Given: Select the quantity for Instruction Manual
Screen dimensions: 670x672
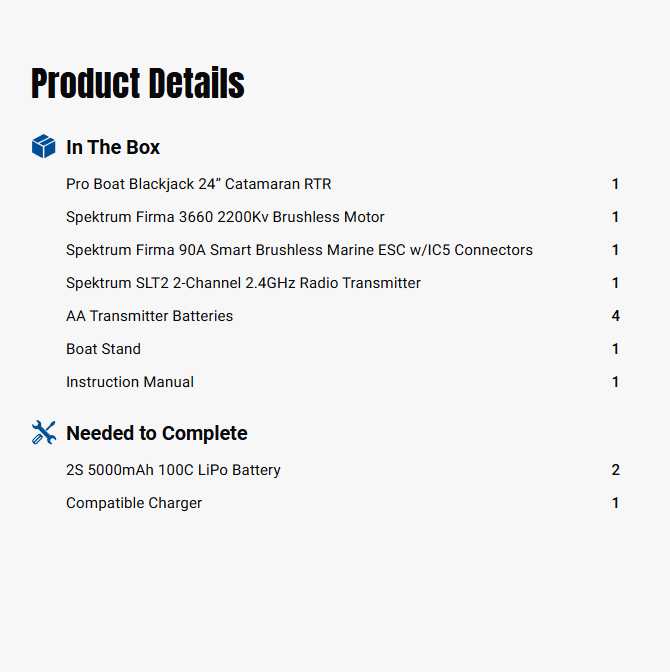Looking at the screenshot, I should click(616, 382).
